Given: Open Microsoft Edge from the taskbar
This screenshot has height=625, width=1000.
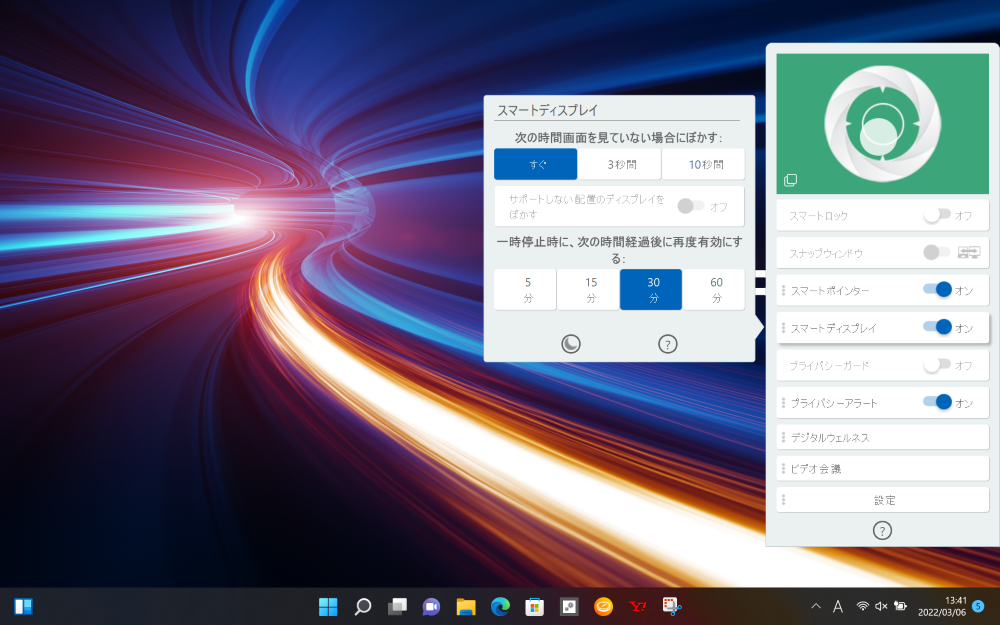Looking at the screenshot, I should point(500,606).
